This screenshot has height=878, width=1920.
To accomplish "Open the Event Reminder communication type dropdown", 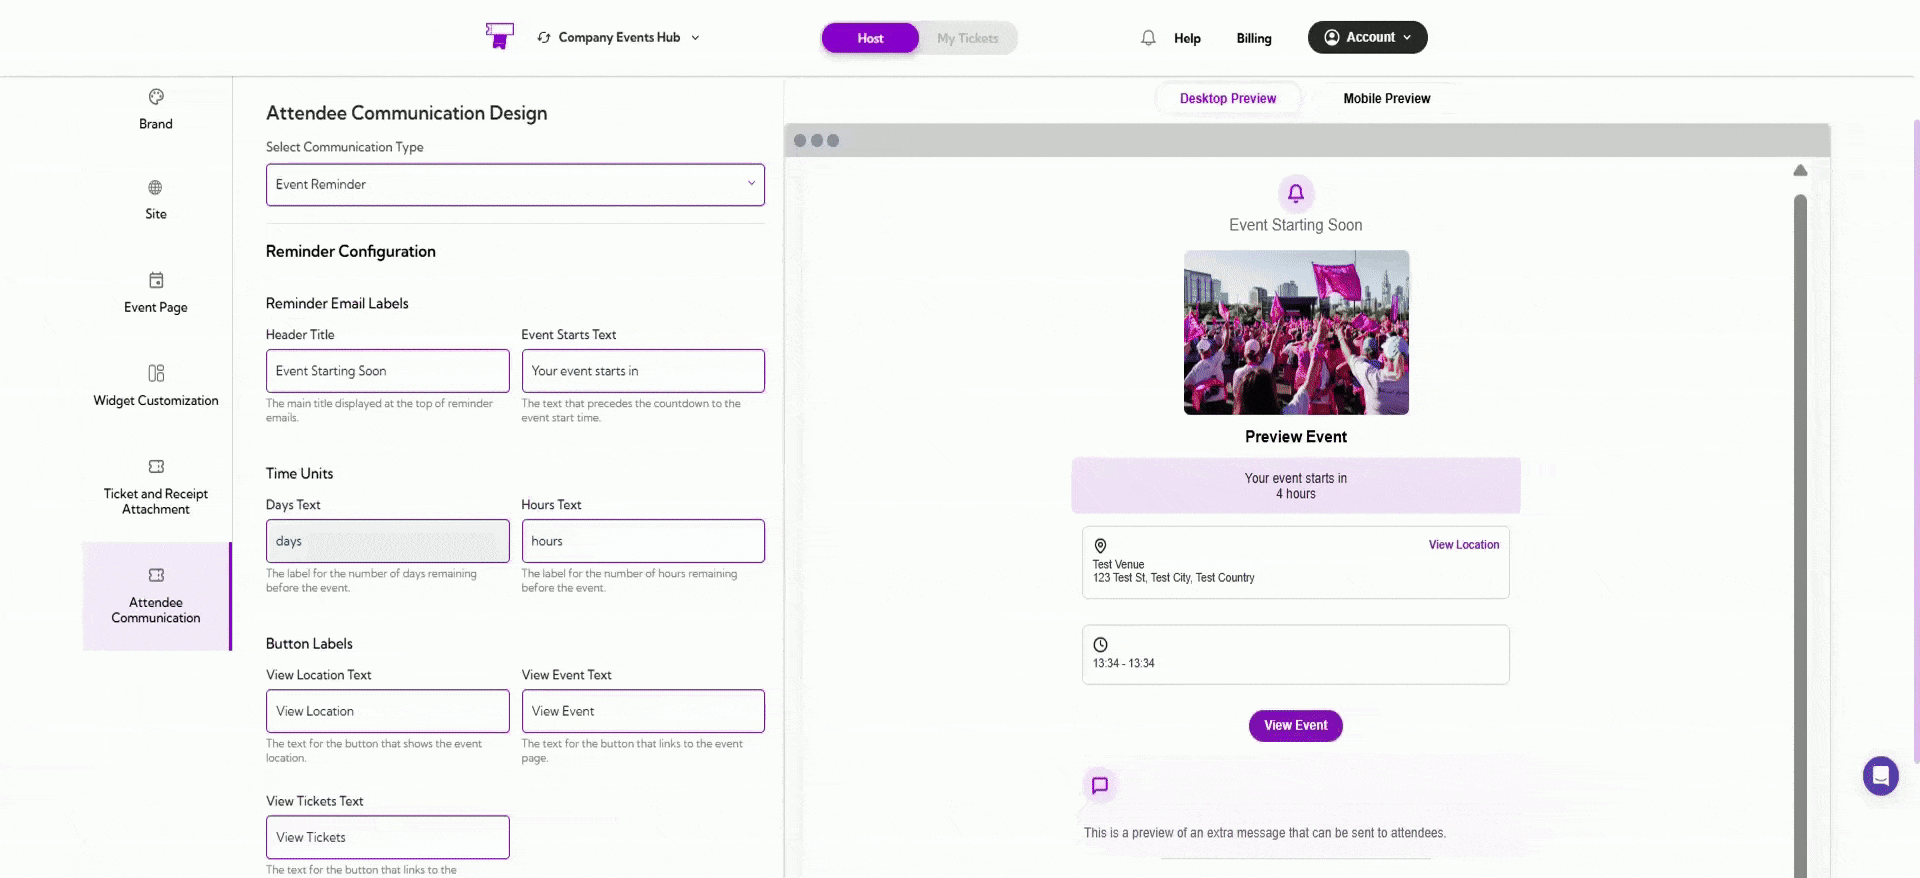I will point(515,185).
